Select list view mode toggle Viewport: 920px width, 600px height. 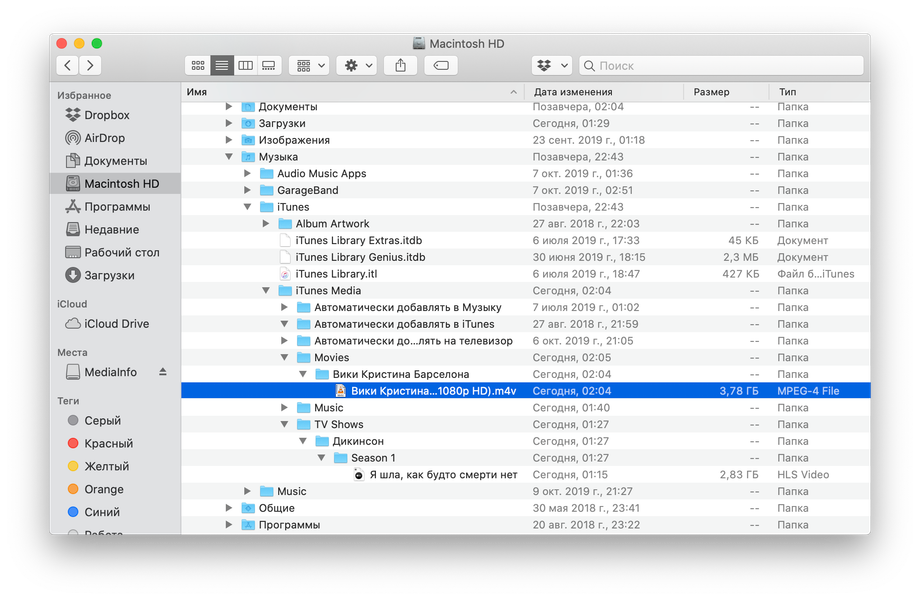click(222, 66)
